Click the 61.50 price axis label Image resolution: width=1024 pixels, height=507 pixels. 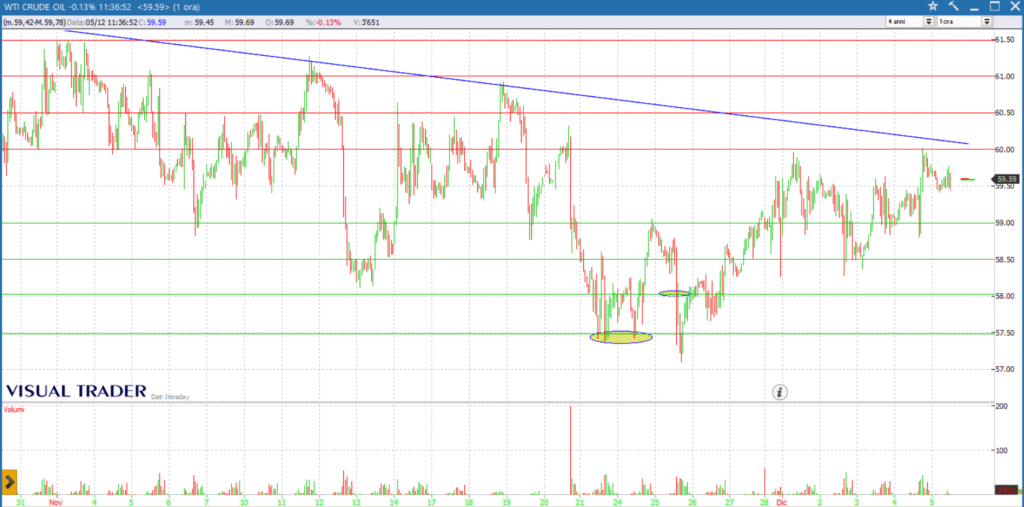(1004, 40)
